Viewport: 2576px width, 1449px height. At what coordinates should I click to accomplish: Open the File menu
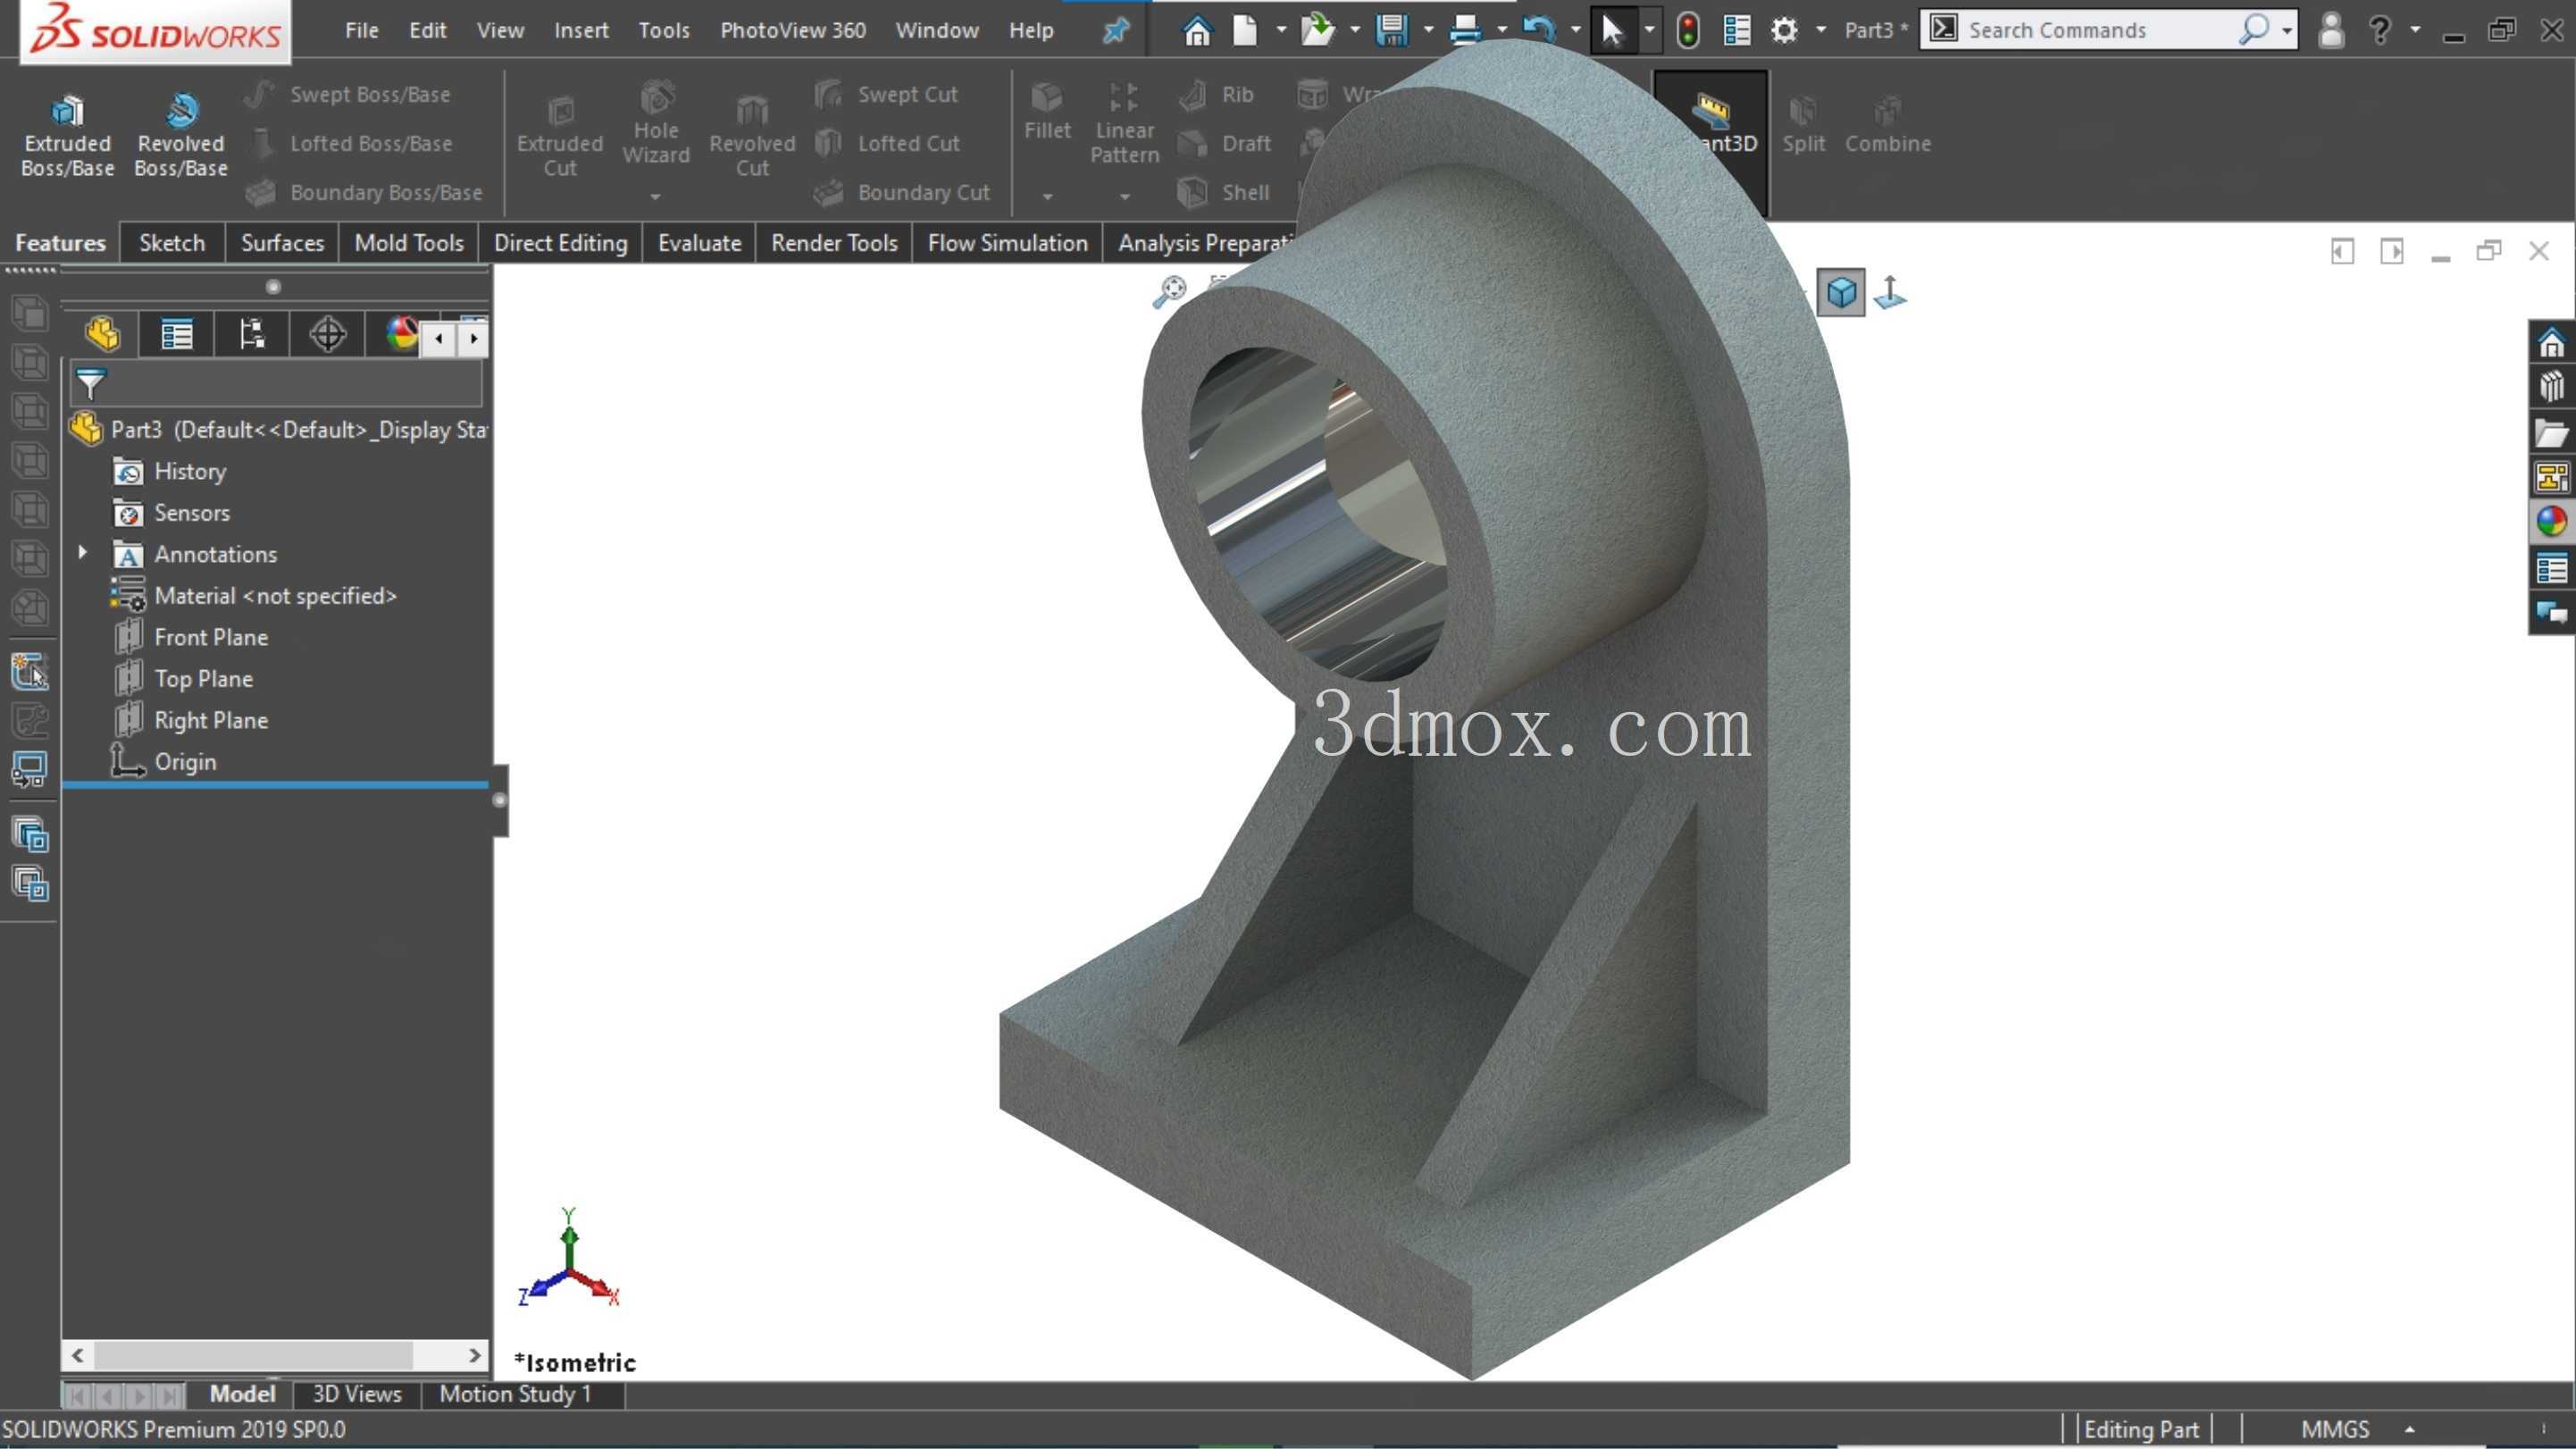[x=362, y=30]
